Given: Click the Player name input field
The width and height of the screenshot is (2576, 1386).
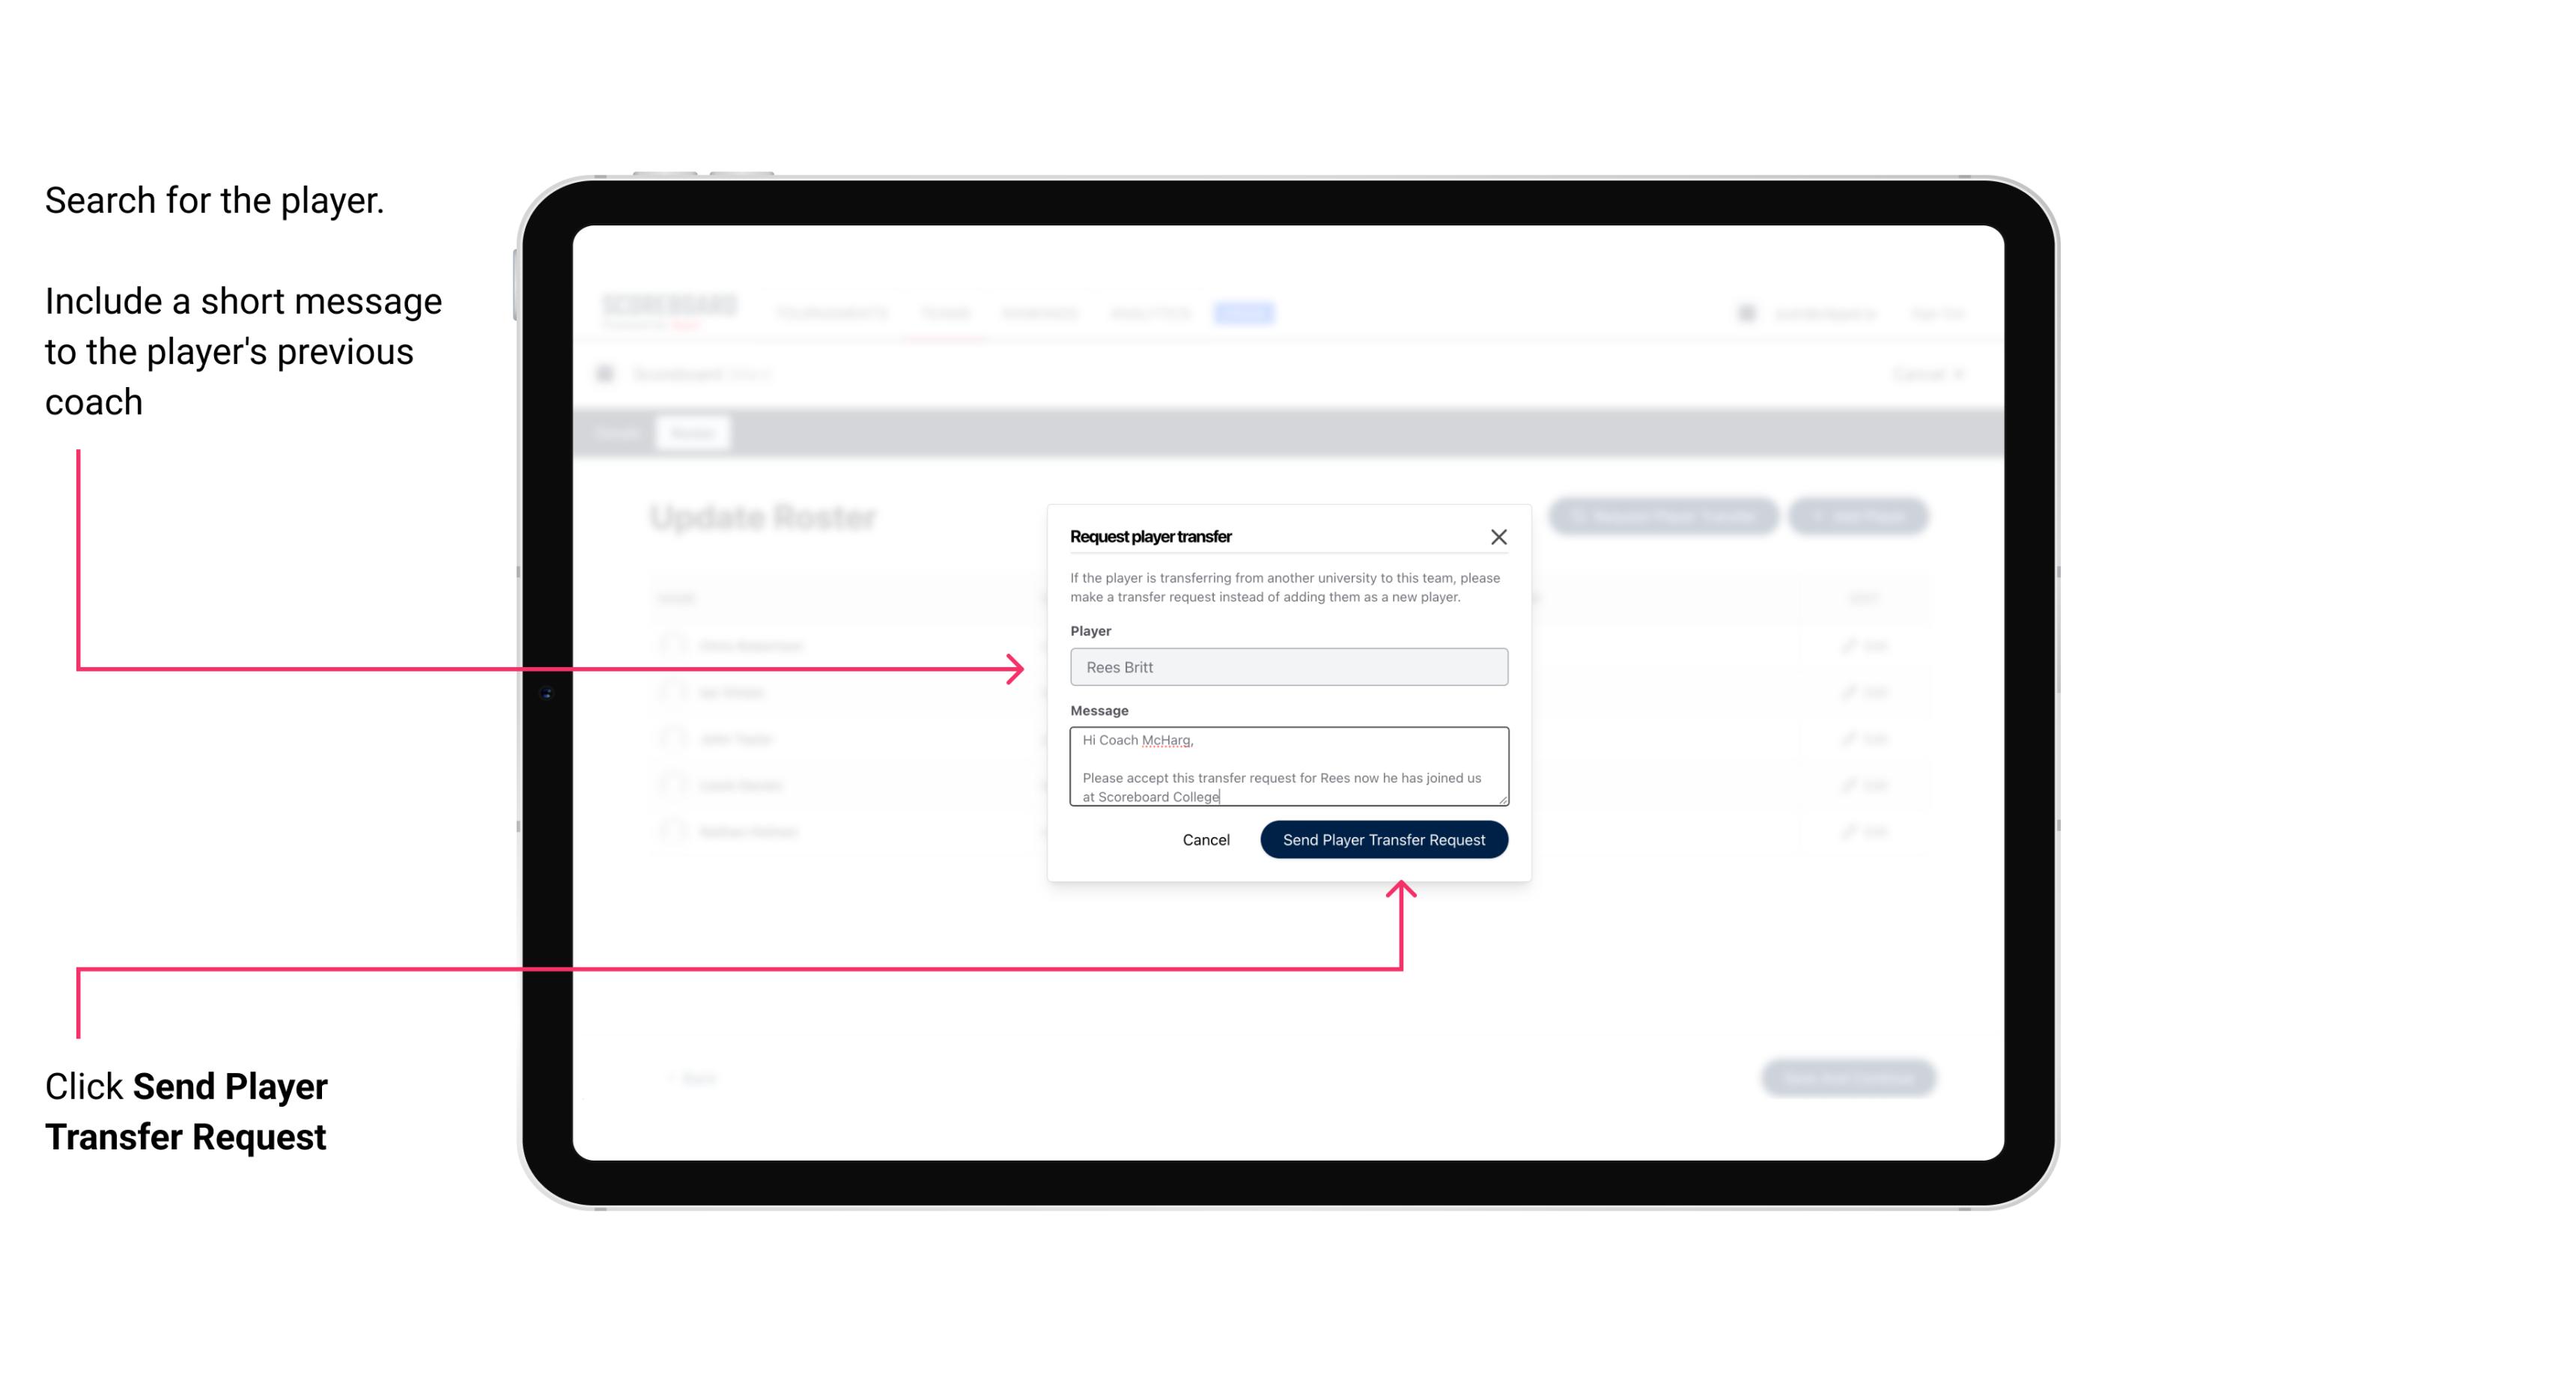Looking at the screenshot, I should (x=1289, y=667).
